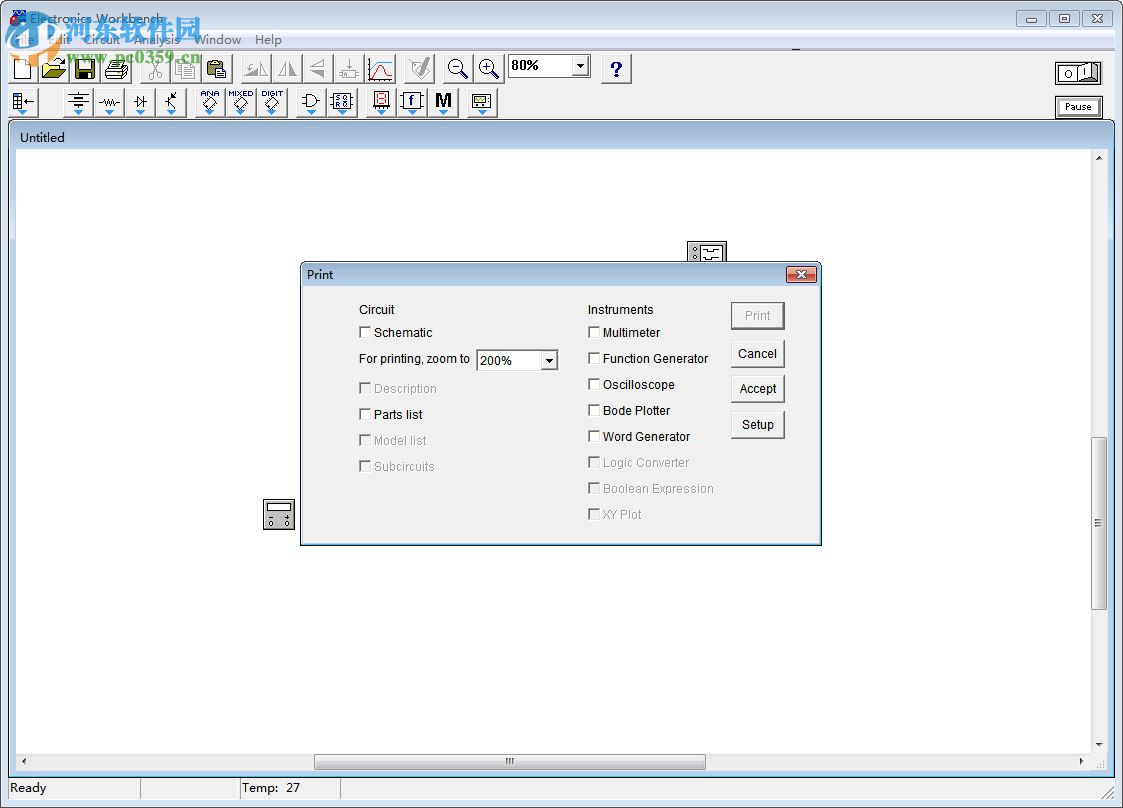Click the Help question mark icon
Screen dimensions: 1123x808
point(616,69)
